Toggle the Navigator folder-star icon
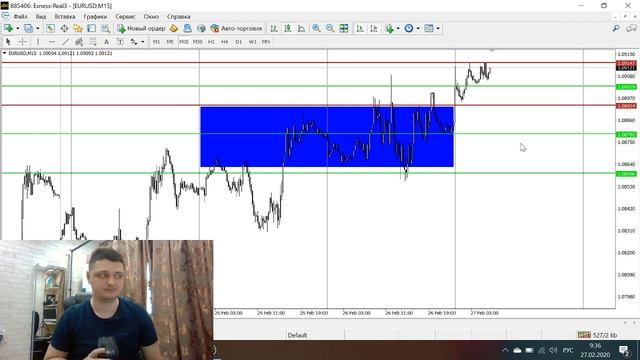 (x=78, y=28)
